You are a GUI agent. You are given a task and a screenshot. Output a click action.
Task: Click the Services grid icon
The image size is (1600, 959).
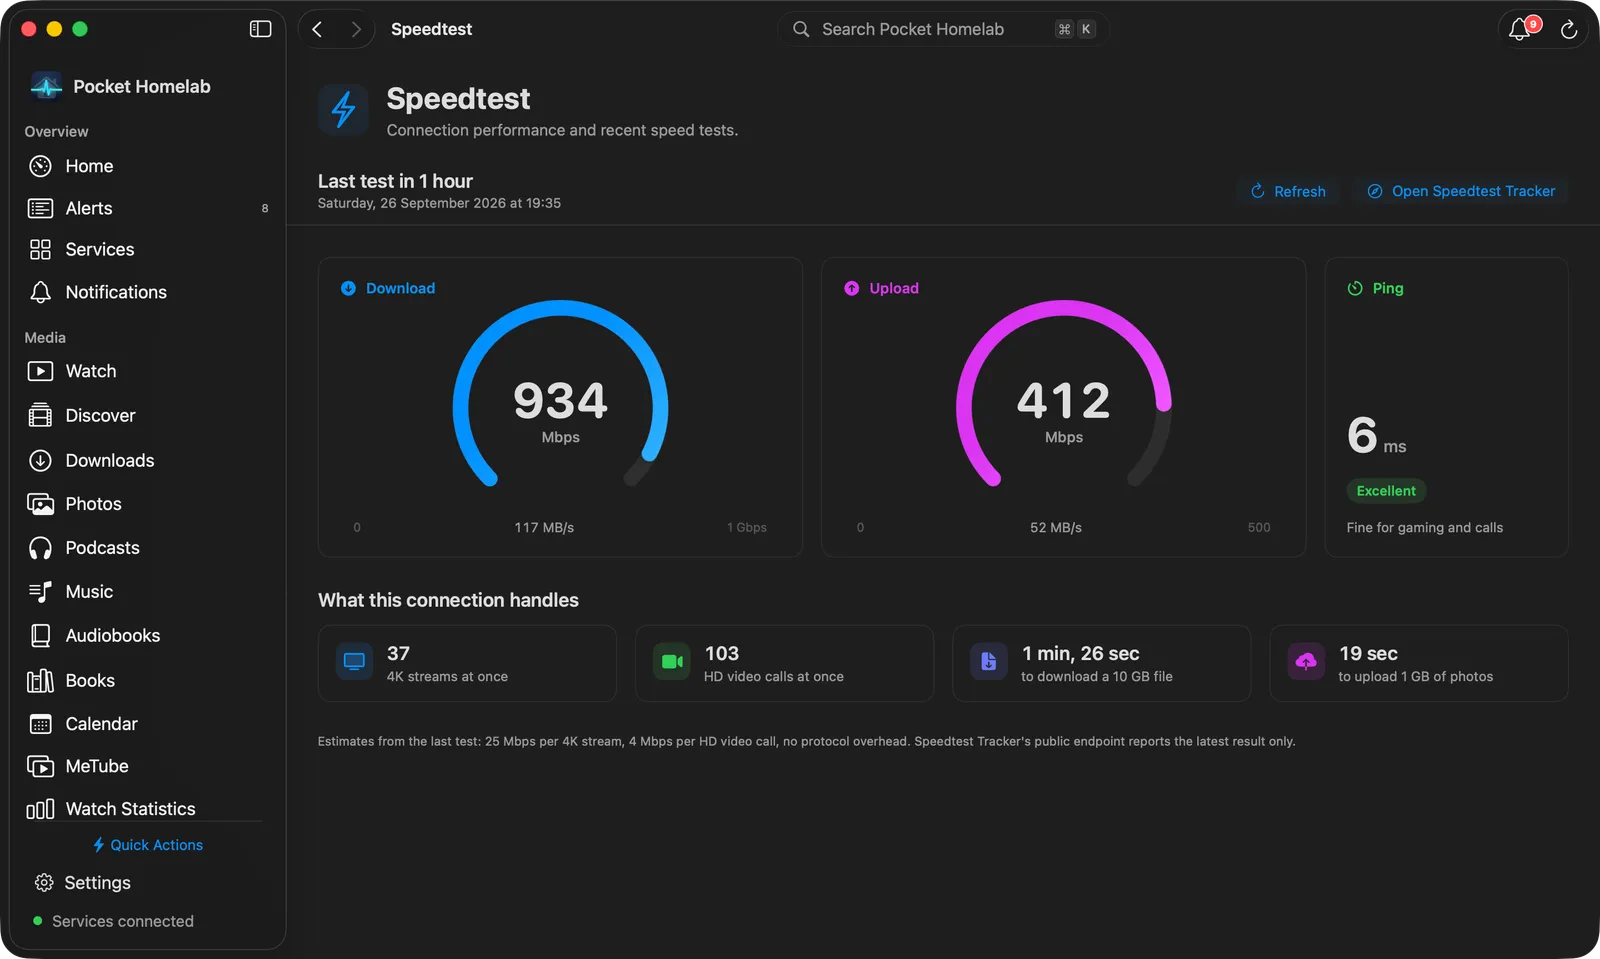tap(40, 249)
